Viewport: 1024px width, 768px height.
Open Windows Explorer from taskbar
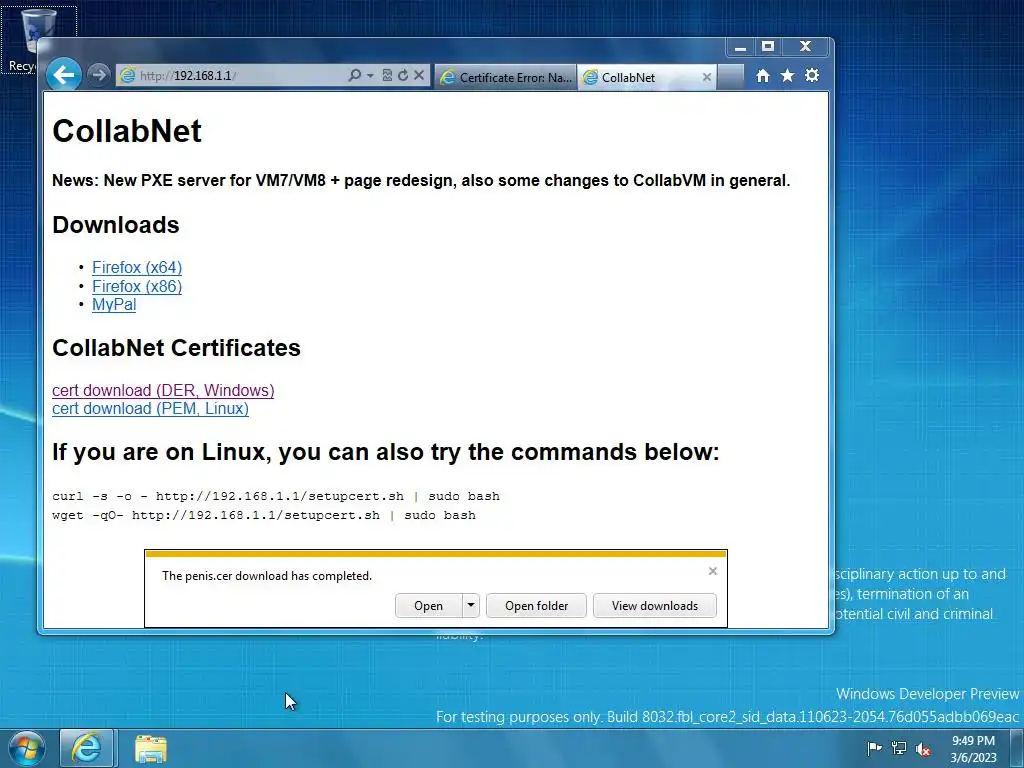[x=151, y=748]
